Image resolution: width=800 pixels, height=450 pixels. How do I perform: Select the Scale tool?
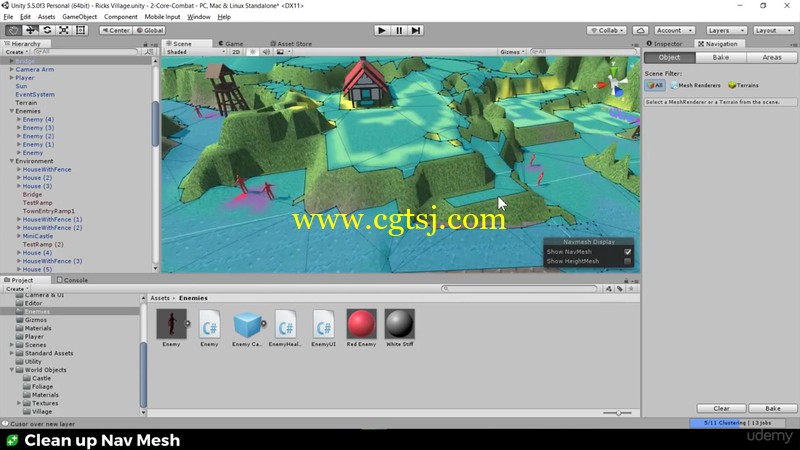click(x=64, y=30)
